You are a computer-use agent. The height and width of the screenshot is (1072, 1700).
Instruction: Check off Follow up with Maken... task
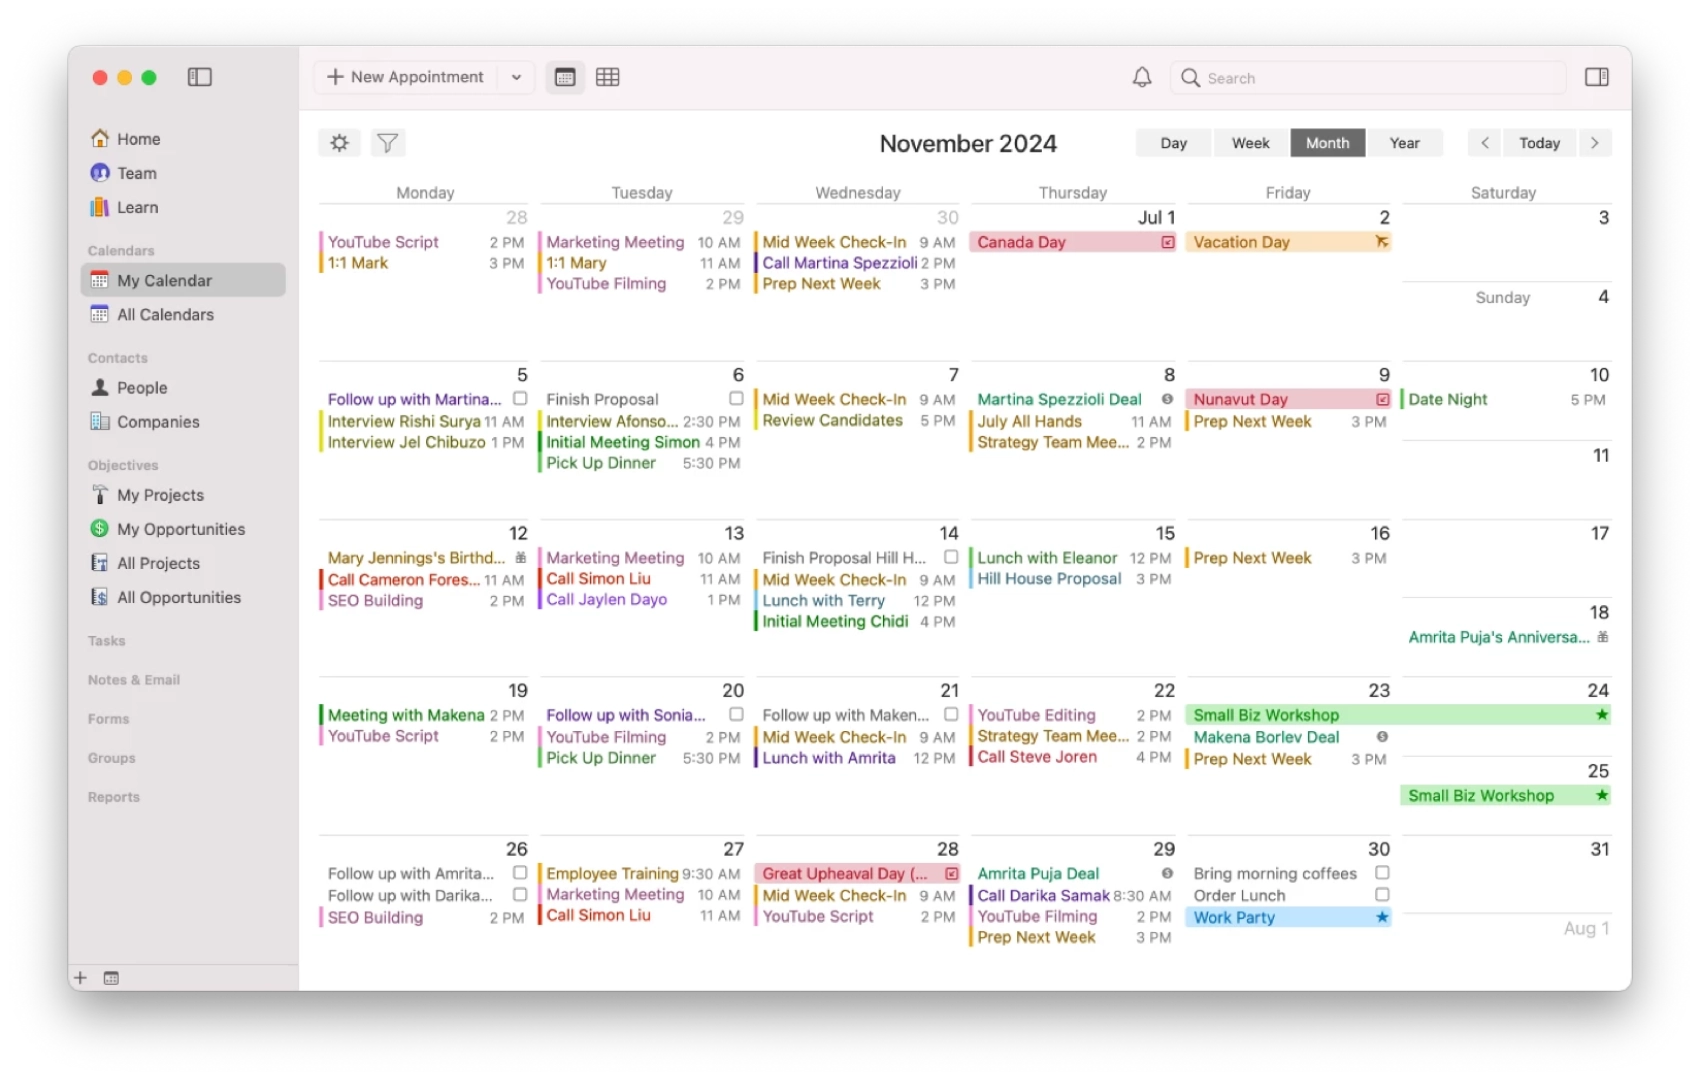point(951,715)
